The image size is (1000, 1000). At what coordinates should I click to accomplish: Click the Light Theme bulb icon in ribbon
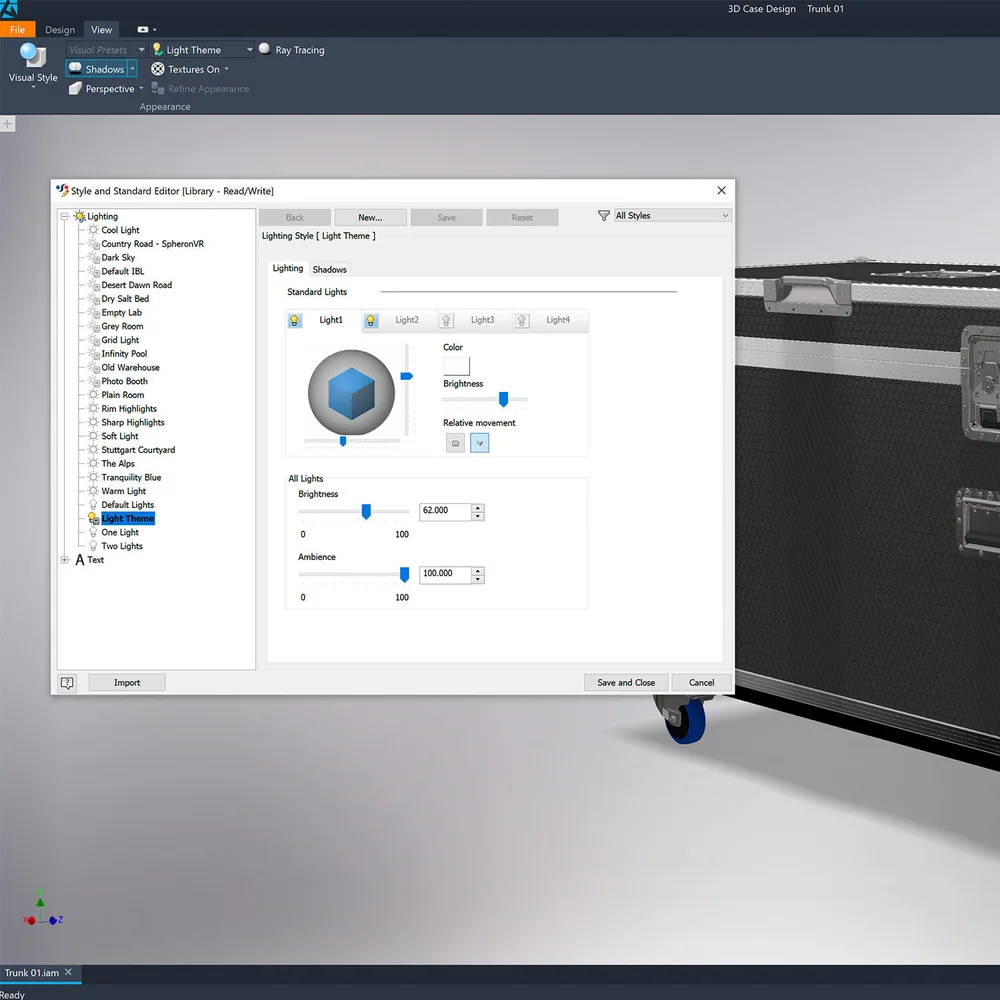[x=158, y=49]
